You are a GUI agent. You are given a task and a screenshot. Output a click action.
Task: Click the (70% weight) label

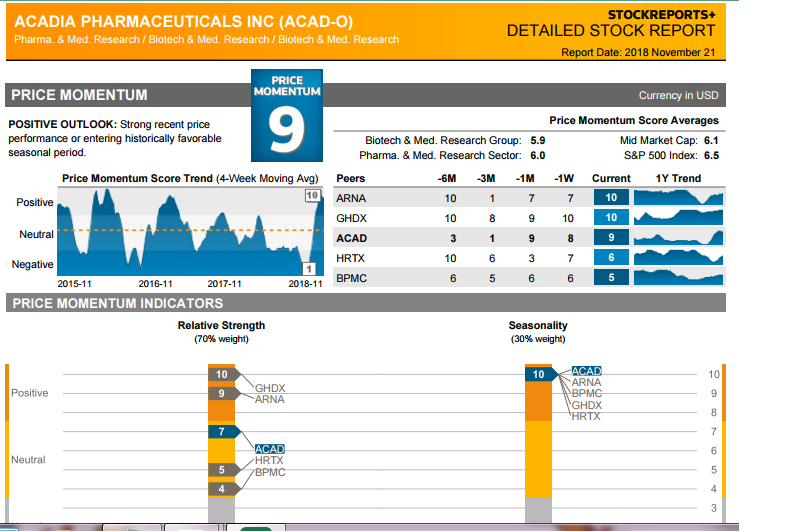pos(221,339)
